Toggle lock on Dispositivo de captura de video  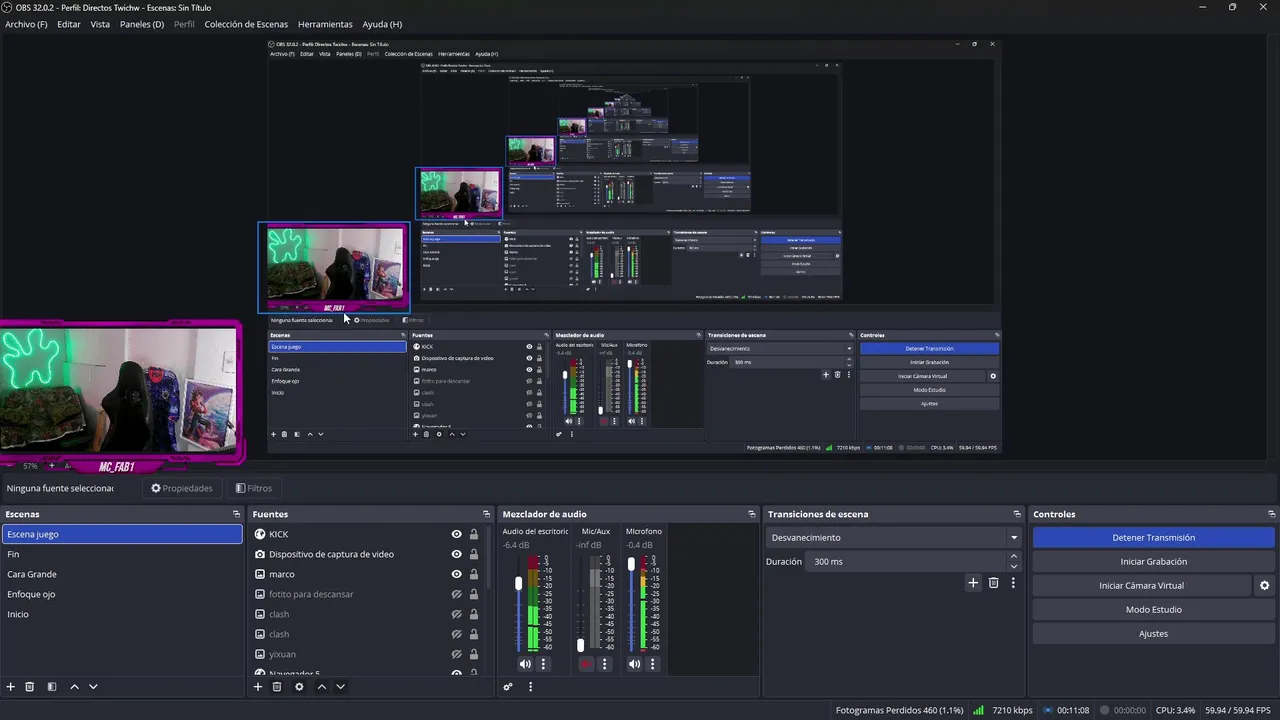pos(474,554)
